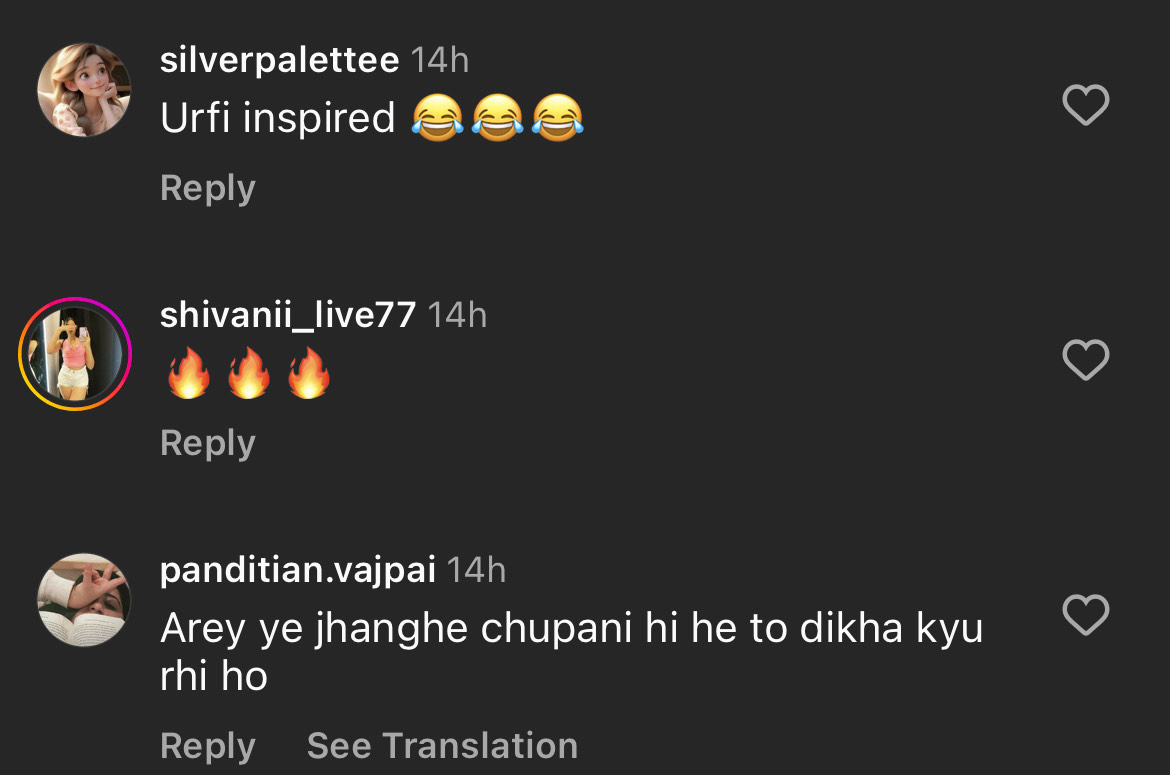Click the 14h timestamp beside panditian.vajpai
Image resolution: width=1170 pixels, height=775 pixels.
476,570
